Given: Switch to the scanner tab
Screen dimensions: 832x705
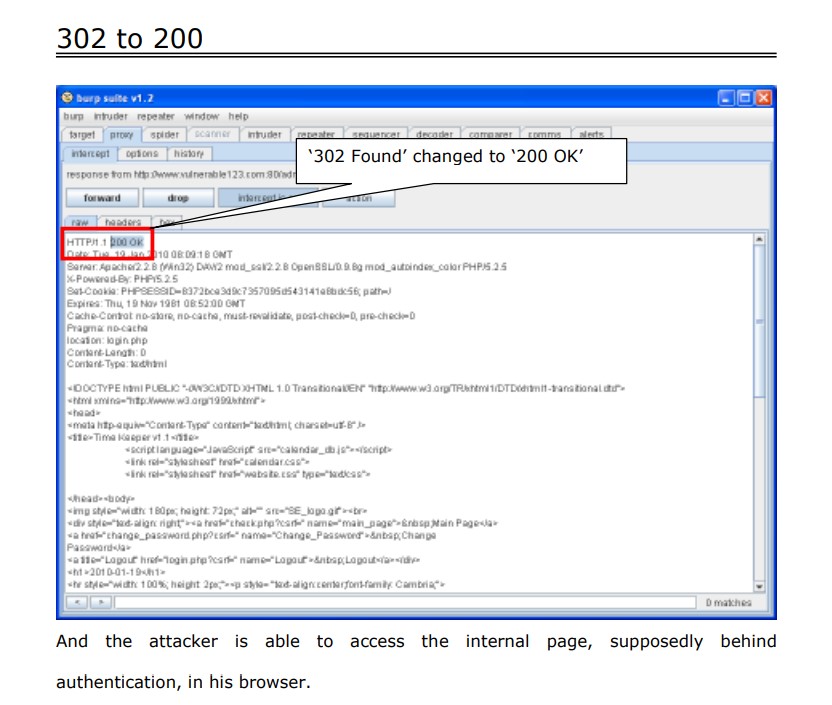Looking at the screenshot, I should click(212, 134).
